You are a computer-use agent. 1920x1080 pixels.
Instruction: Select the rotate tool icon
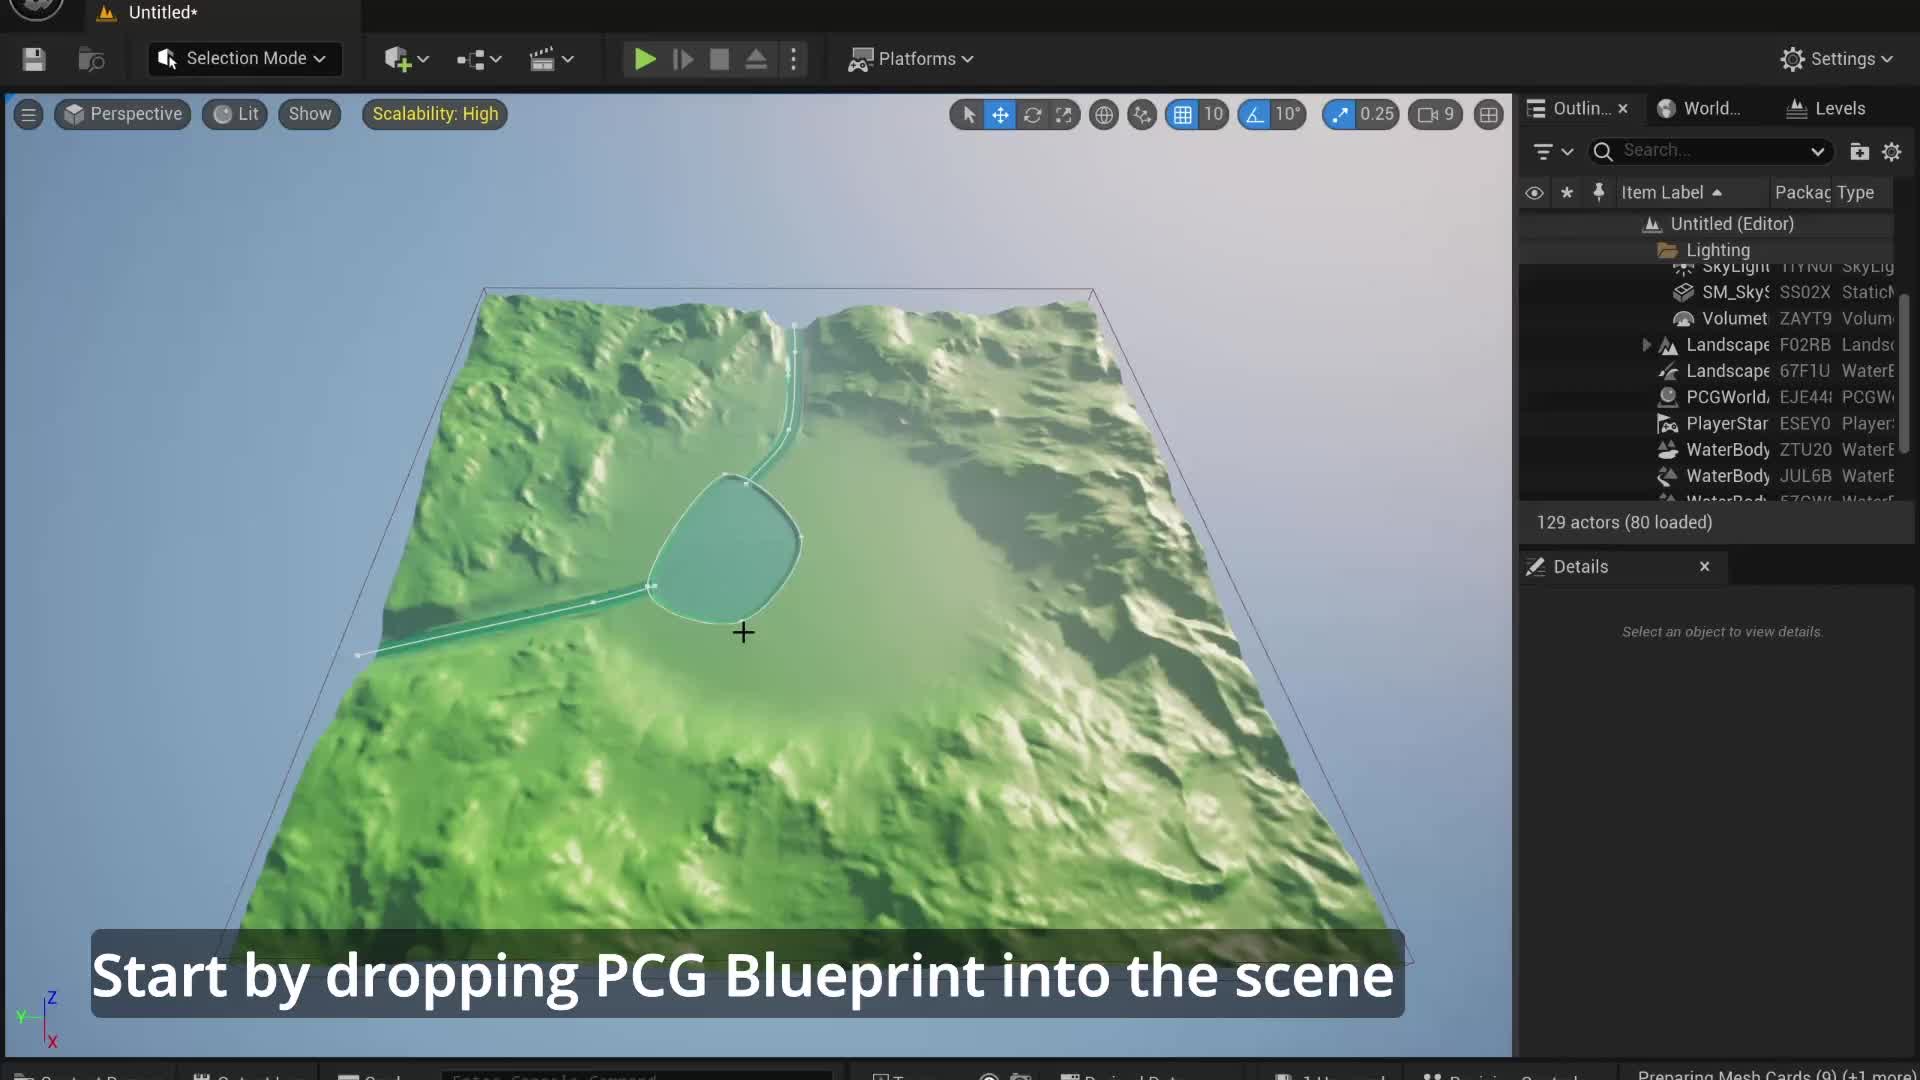[x=1031, y=112]
